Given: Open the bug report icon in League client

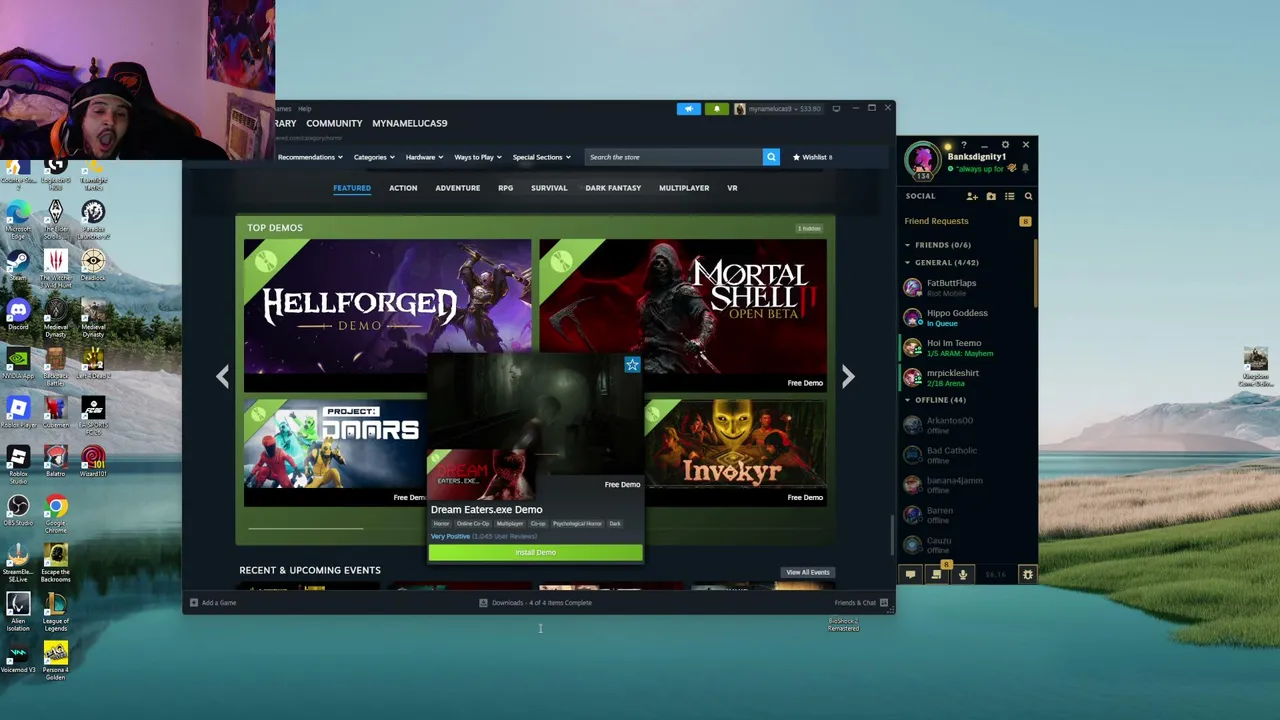Looking at the screenshot, I should (1027, 574).
